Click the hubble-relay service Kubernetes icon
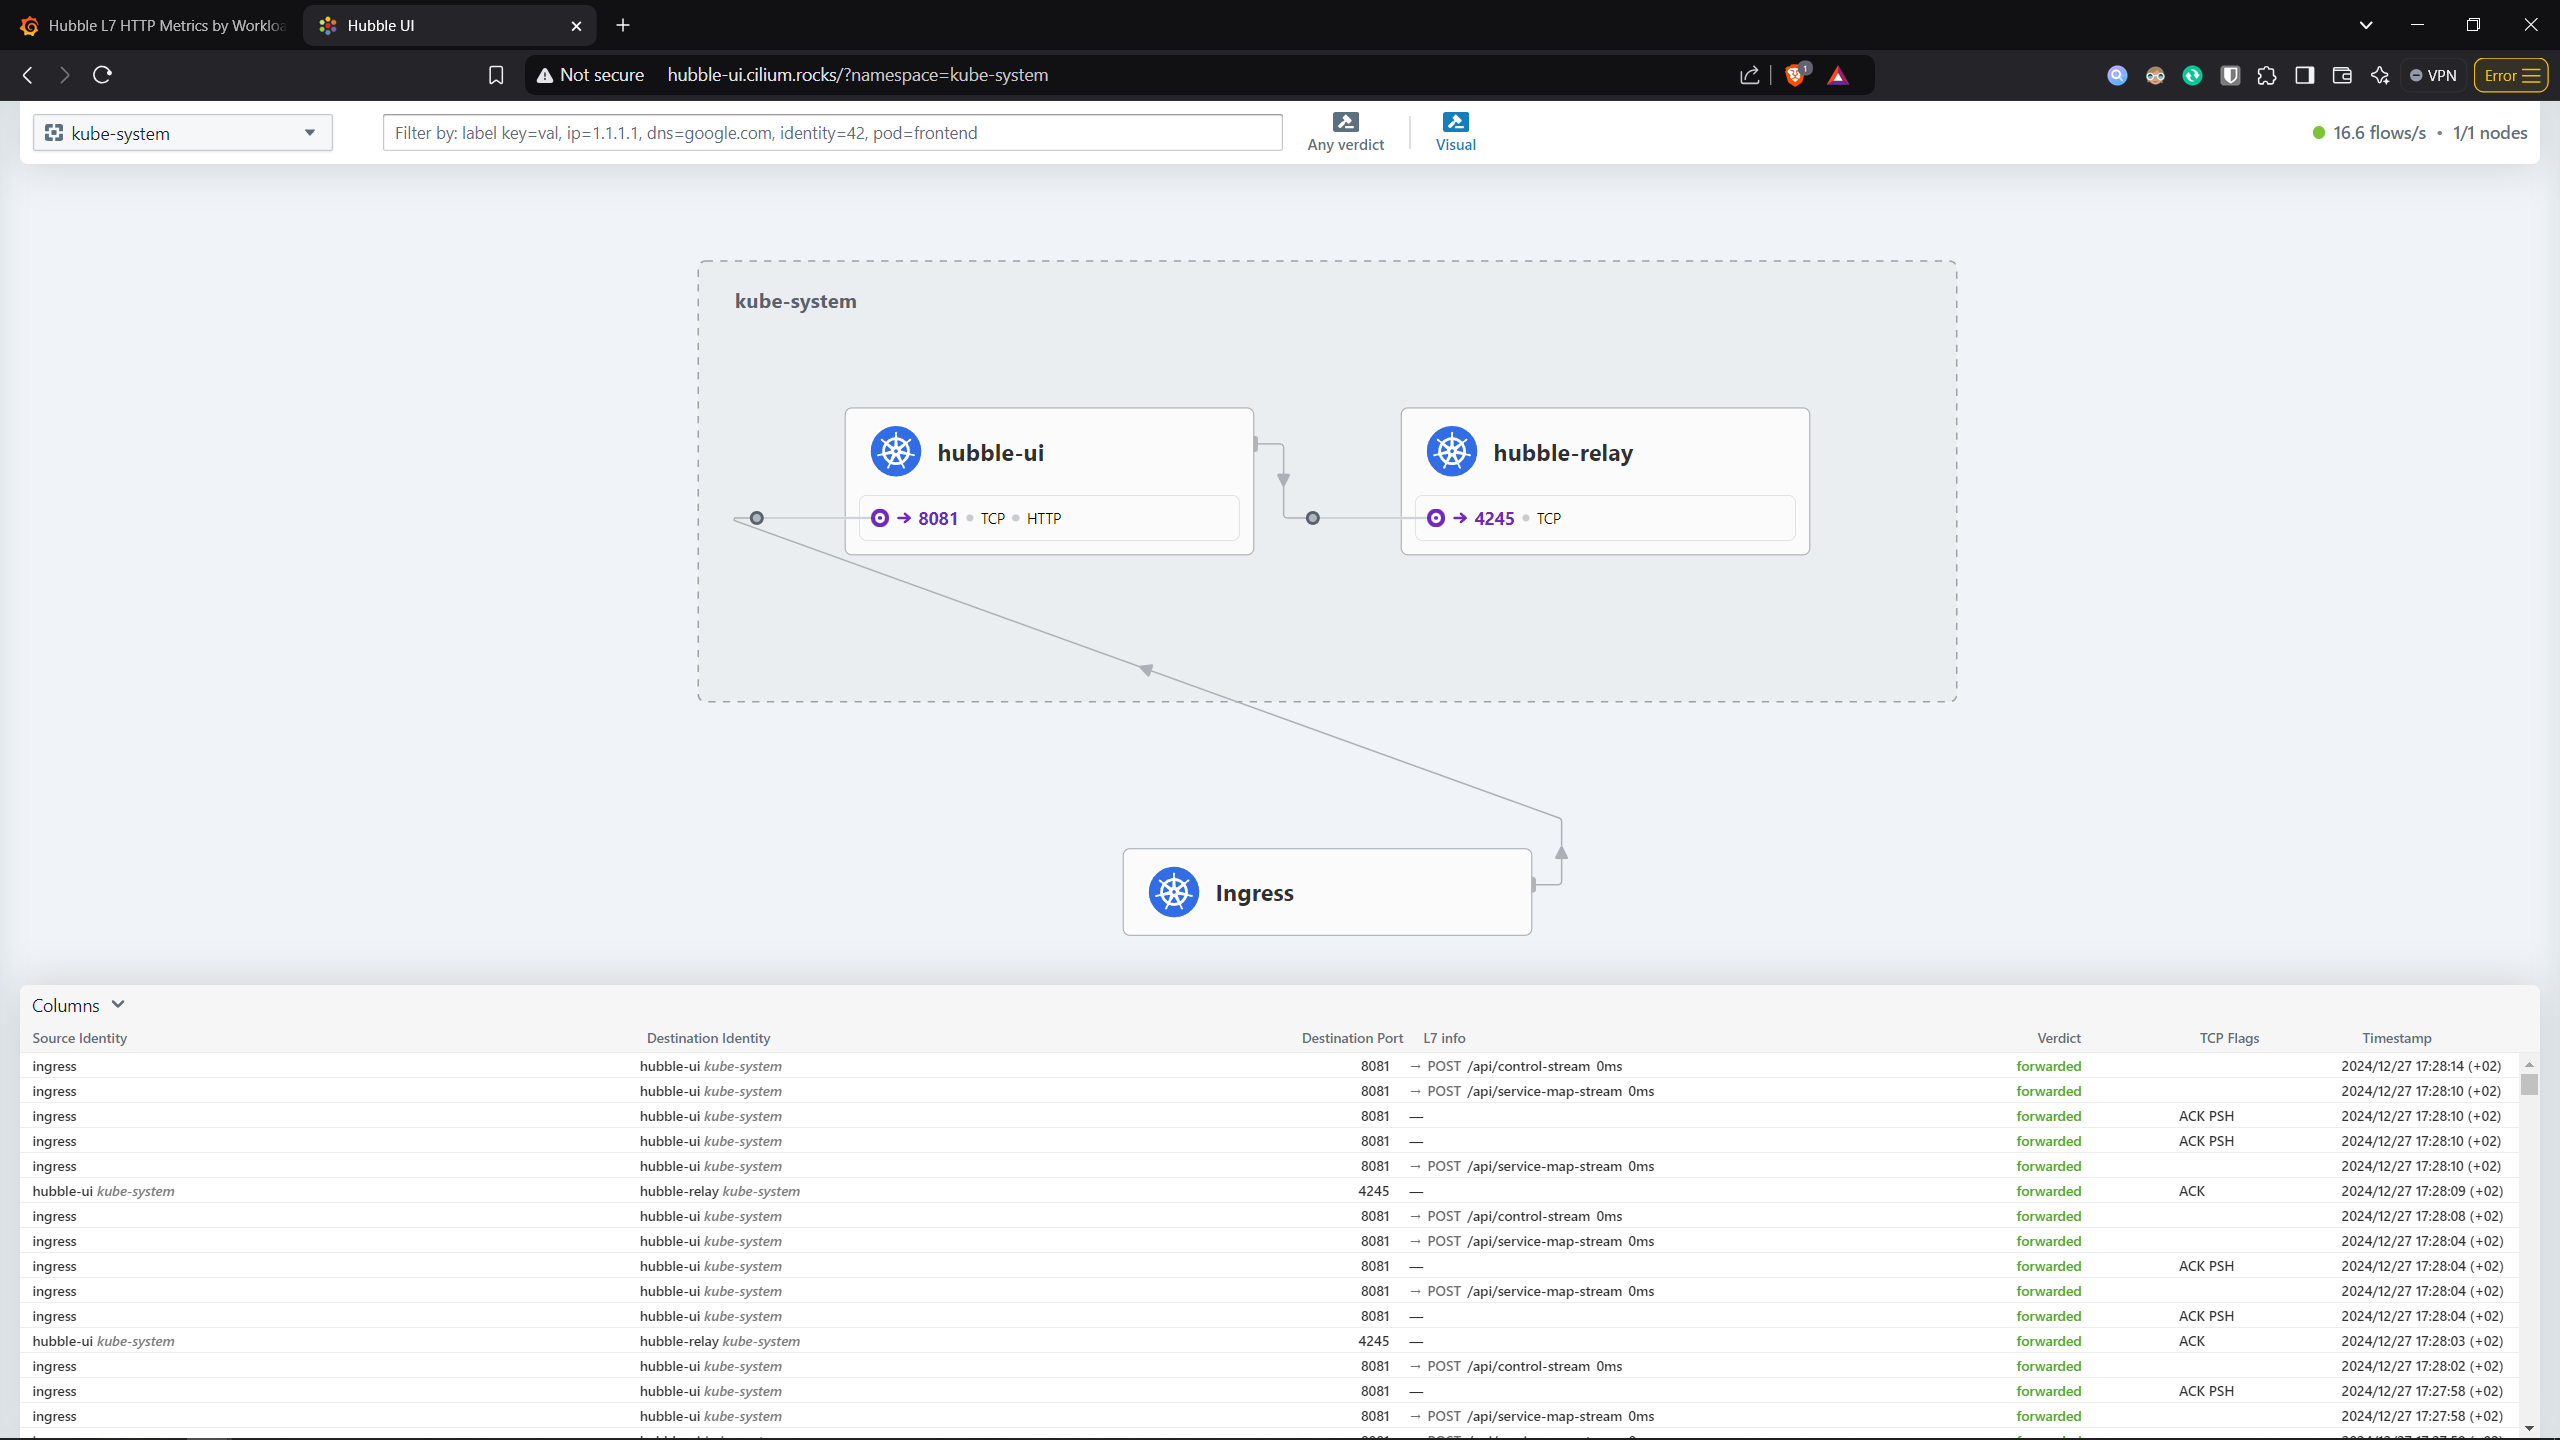The image size is (2560, 1440). click(1451, 452)
